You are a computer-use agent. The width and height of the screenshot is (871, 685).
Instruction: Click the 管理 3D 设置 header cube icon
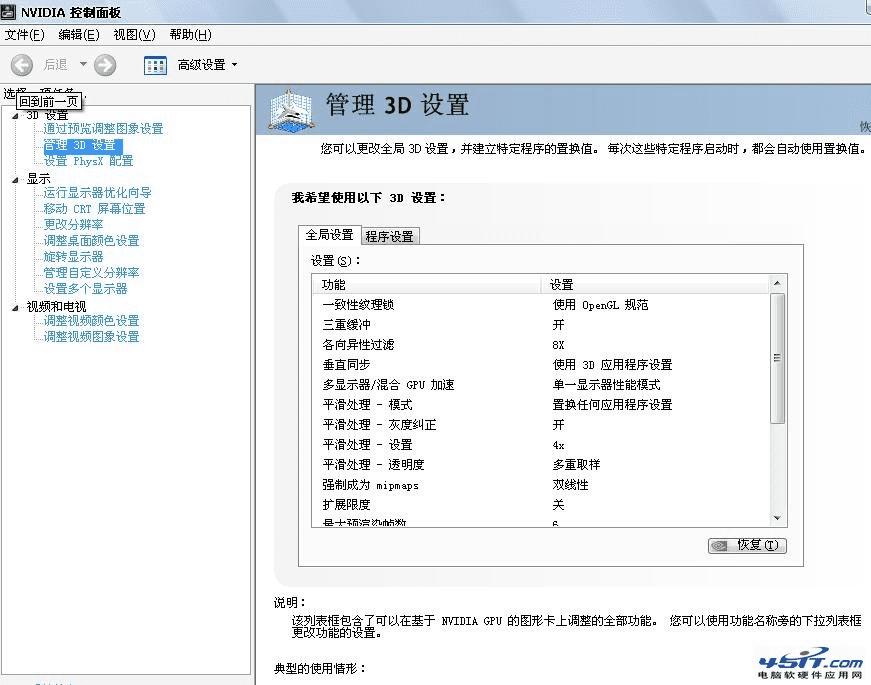(291, 111)
